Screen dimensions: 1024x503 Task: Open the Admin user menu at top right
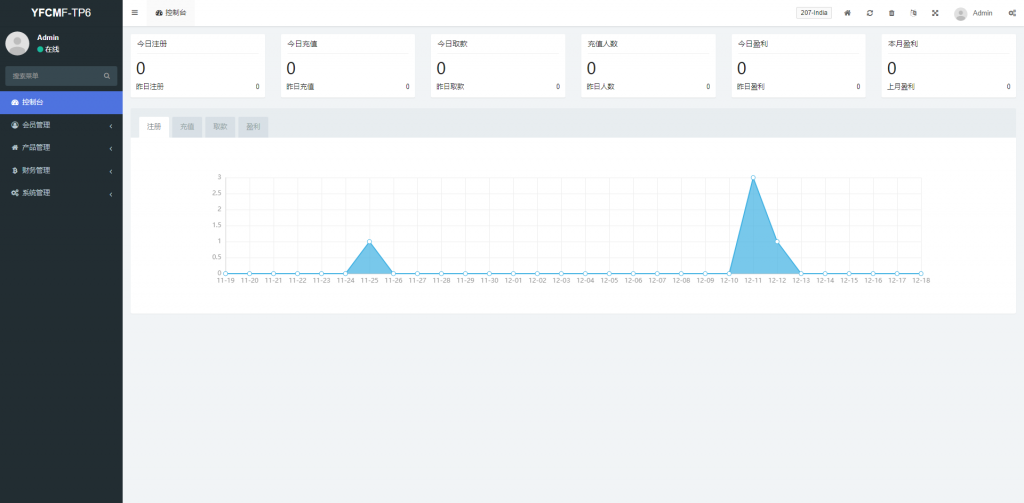(974, 13)
